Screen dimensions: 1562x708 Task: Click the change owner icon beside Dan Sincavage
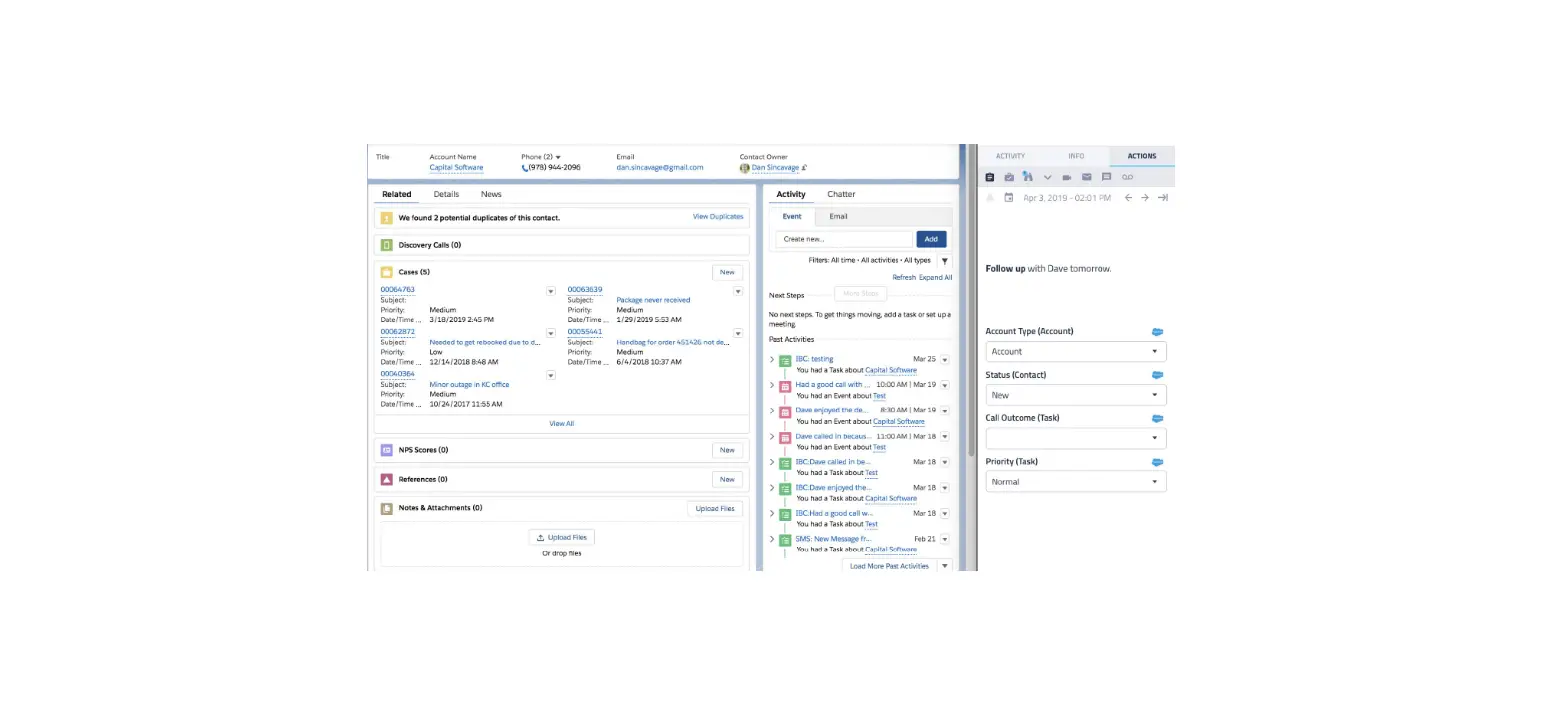(x=804, y=168)
